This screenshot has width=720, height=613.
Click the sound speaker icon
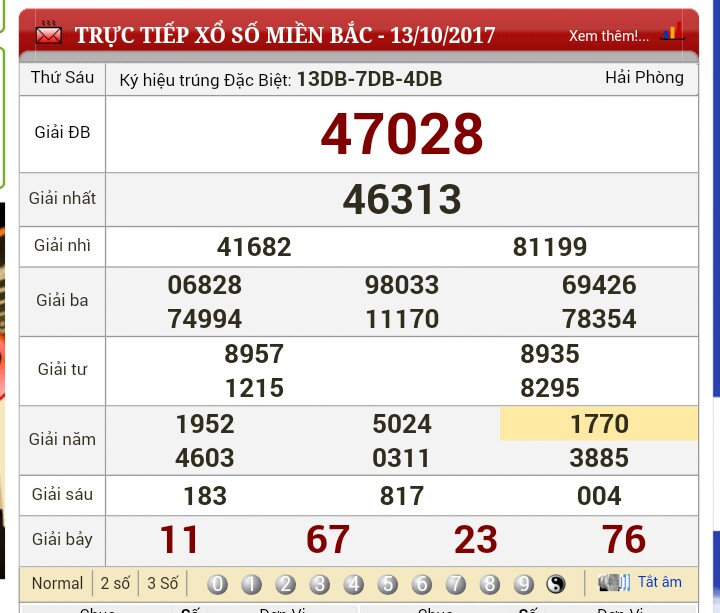pyautogui.click(x=613, y=583)
